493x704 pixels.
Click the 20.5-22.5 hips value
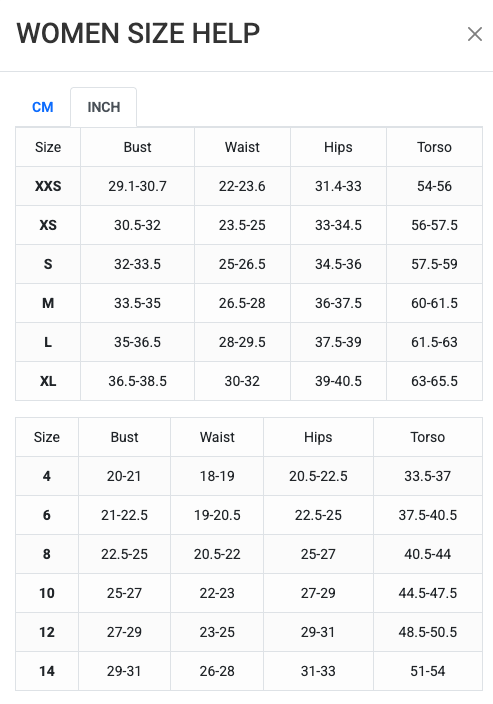318,476
